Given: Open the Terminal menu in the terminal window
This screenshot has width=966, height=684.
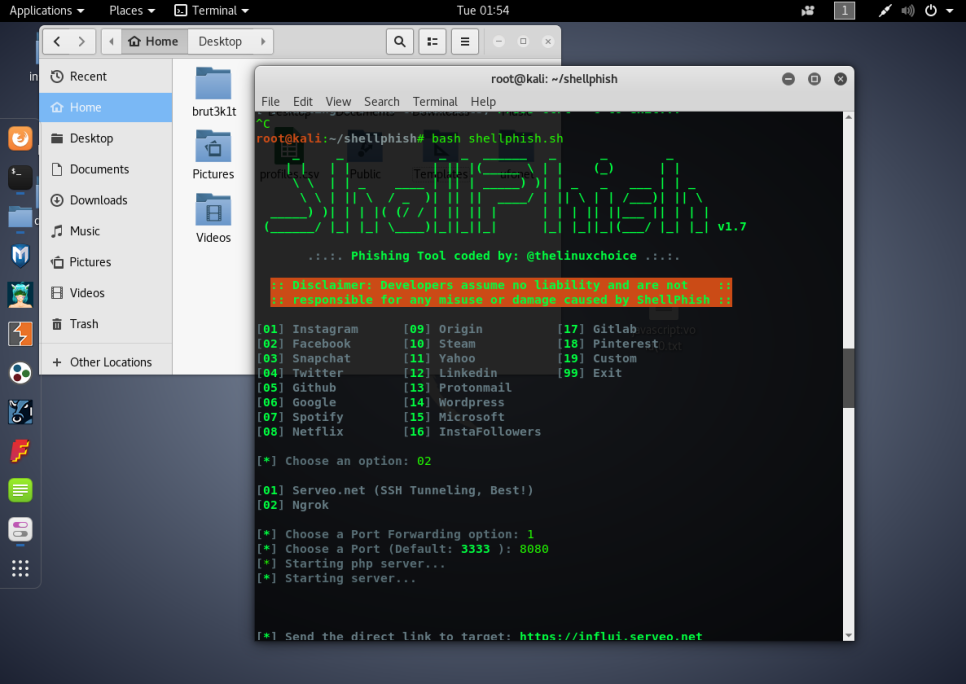Looking at the screenshot, I should 435,102.
